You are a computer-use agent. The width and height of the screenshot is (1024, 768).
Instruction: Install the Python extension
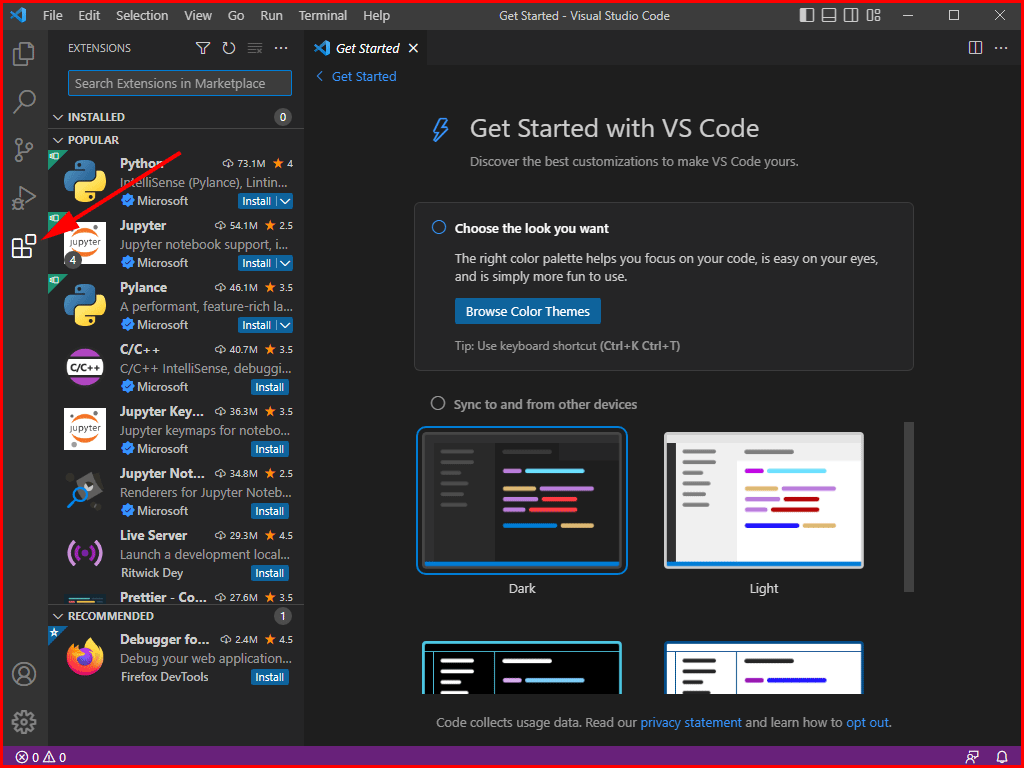(257, 201)
